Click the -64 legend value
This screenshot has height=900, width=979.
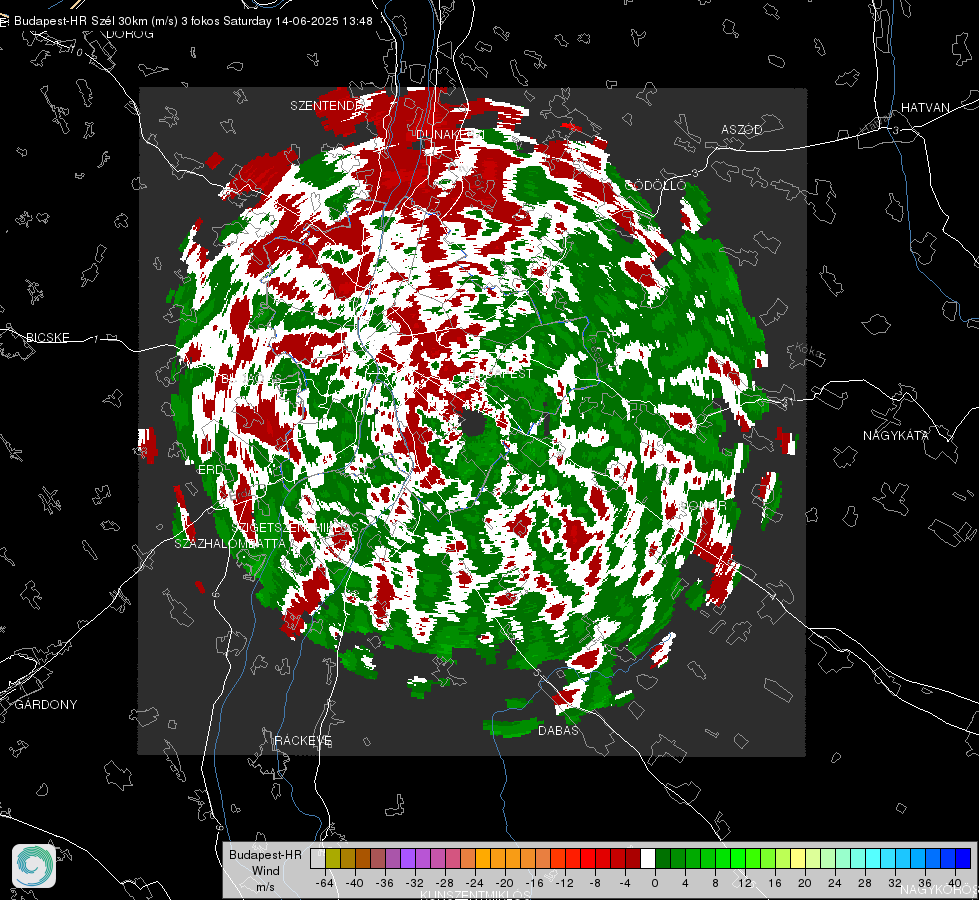(x=325, y=883)
